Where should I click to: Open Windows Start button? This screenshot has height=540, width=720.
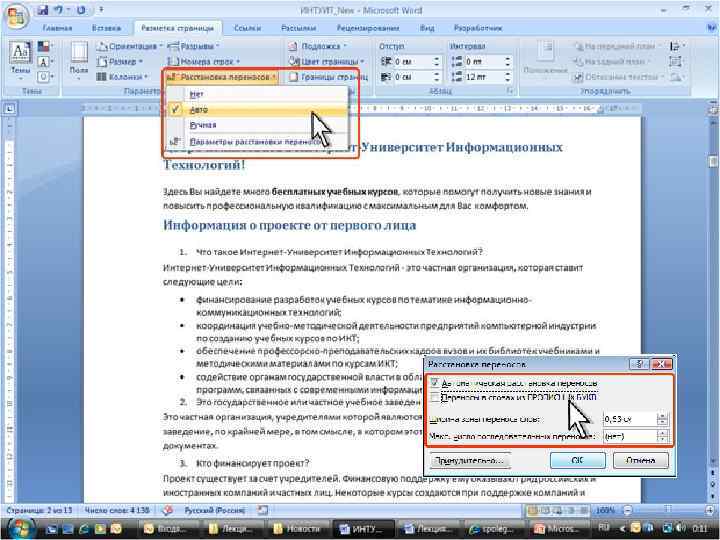click(19, 529)
